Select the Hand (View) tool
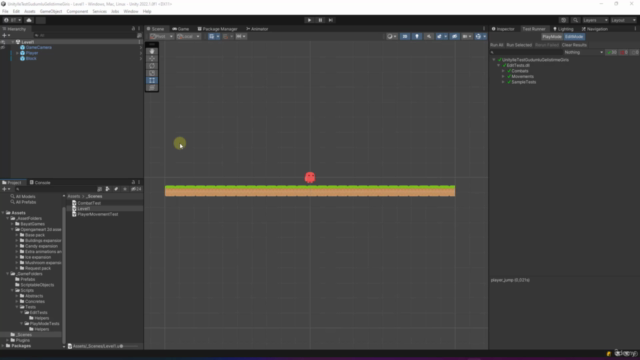 [x=152, y=51]
